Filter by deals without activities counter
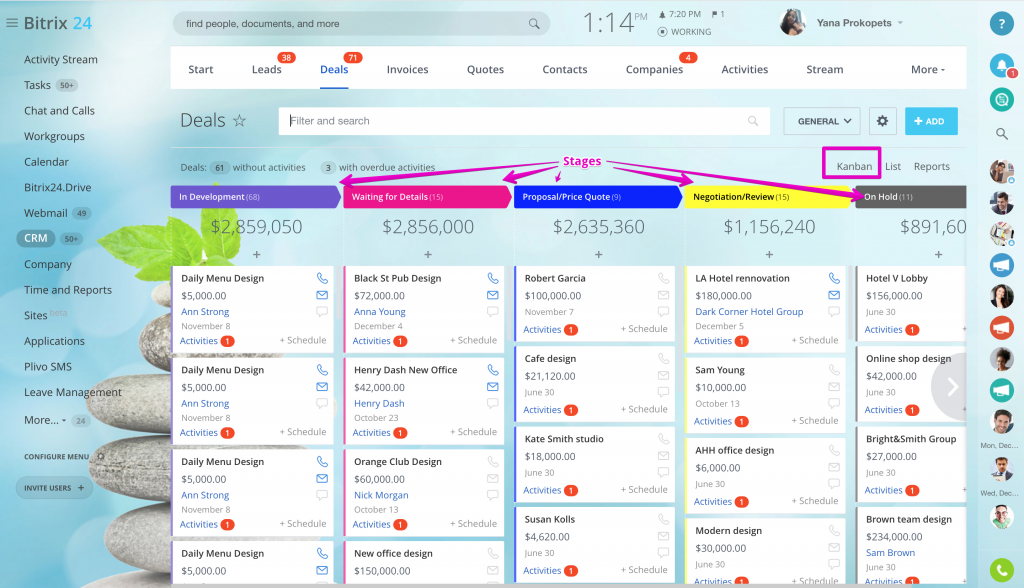The width and height of the screenshot is (1024, 588). click(219, 167)
